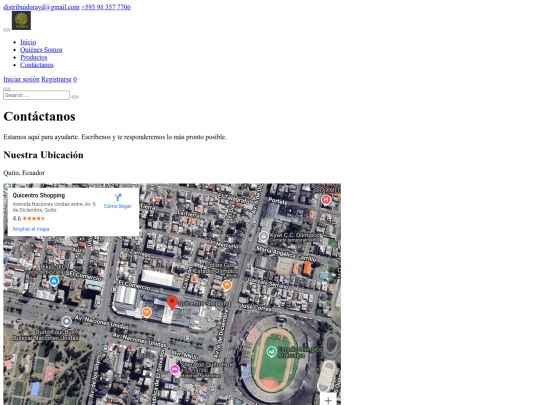Click the Contáctanos page heading

[39, 116]
